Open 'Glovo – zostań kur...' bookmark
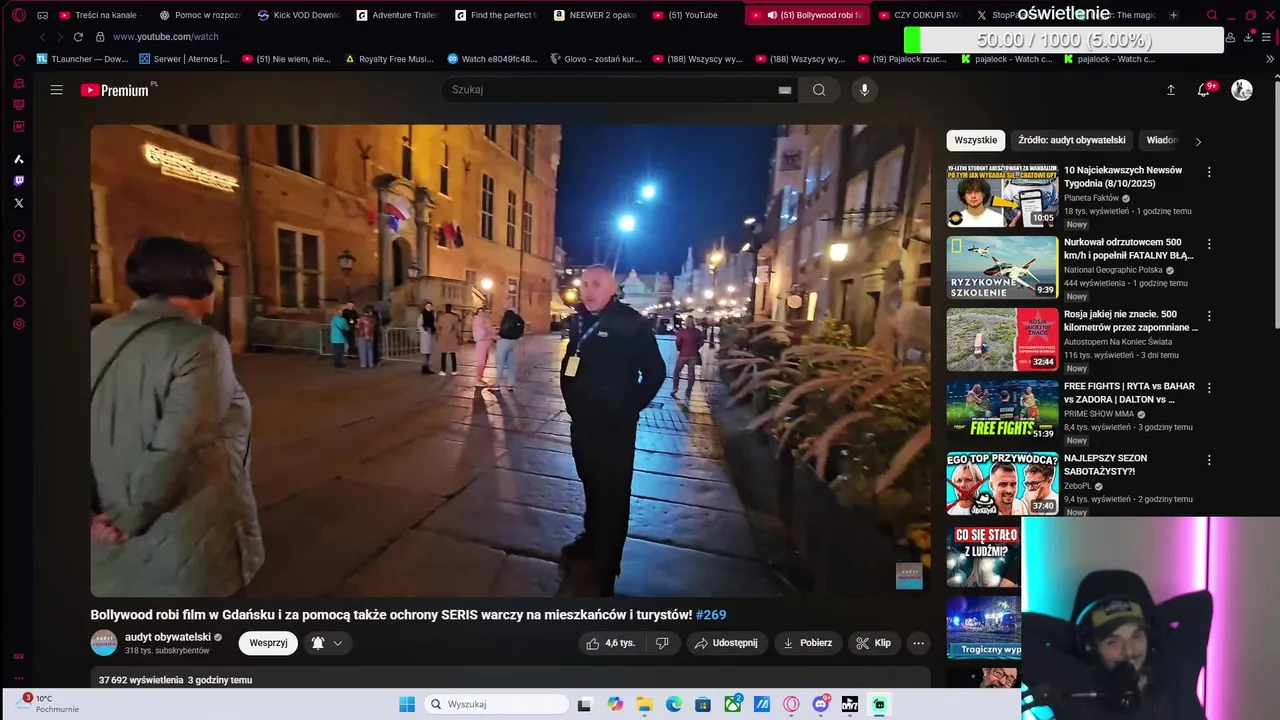Image resolution: width=1280 pixels, height=720 pixels. click(x=595, y=59)
